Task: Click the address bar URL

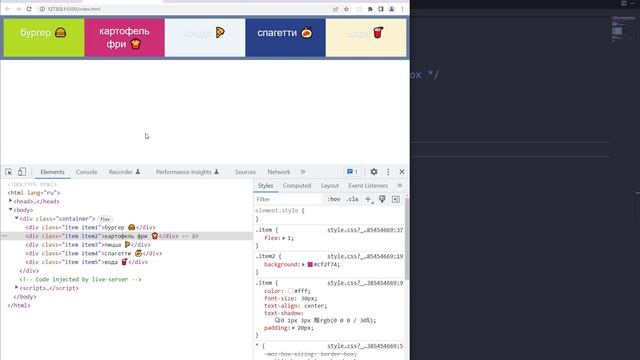Action: [x=74, y=9]
